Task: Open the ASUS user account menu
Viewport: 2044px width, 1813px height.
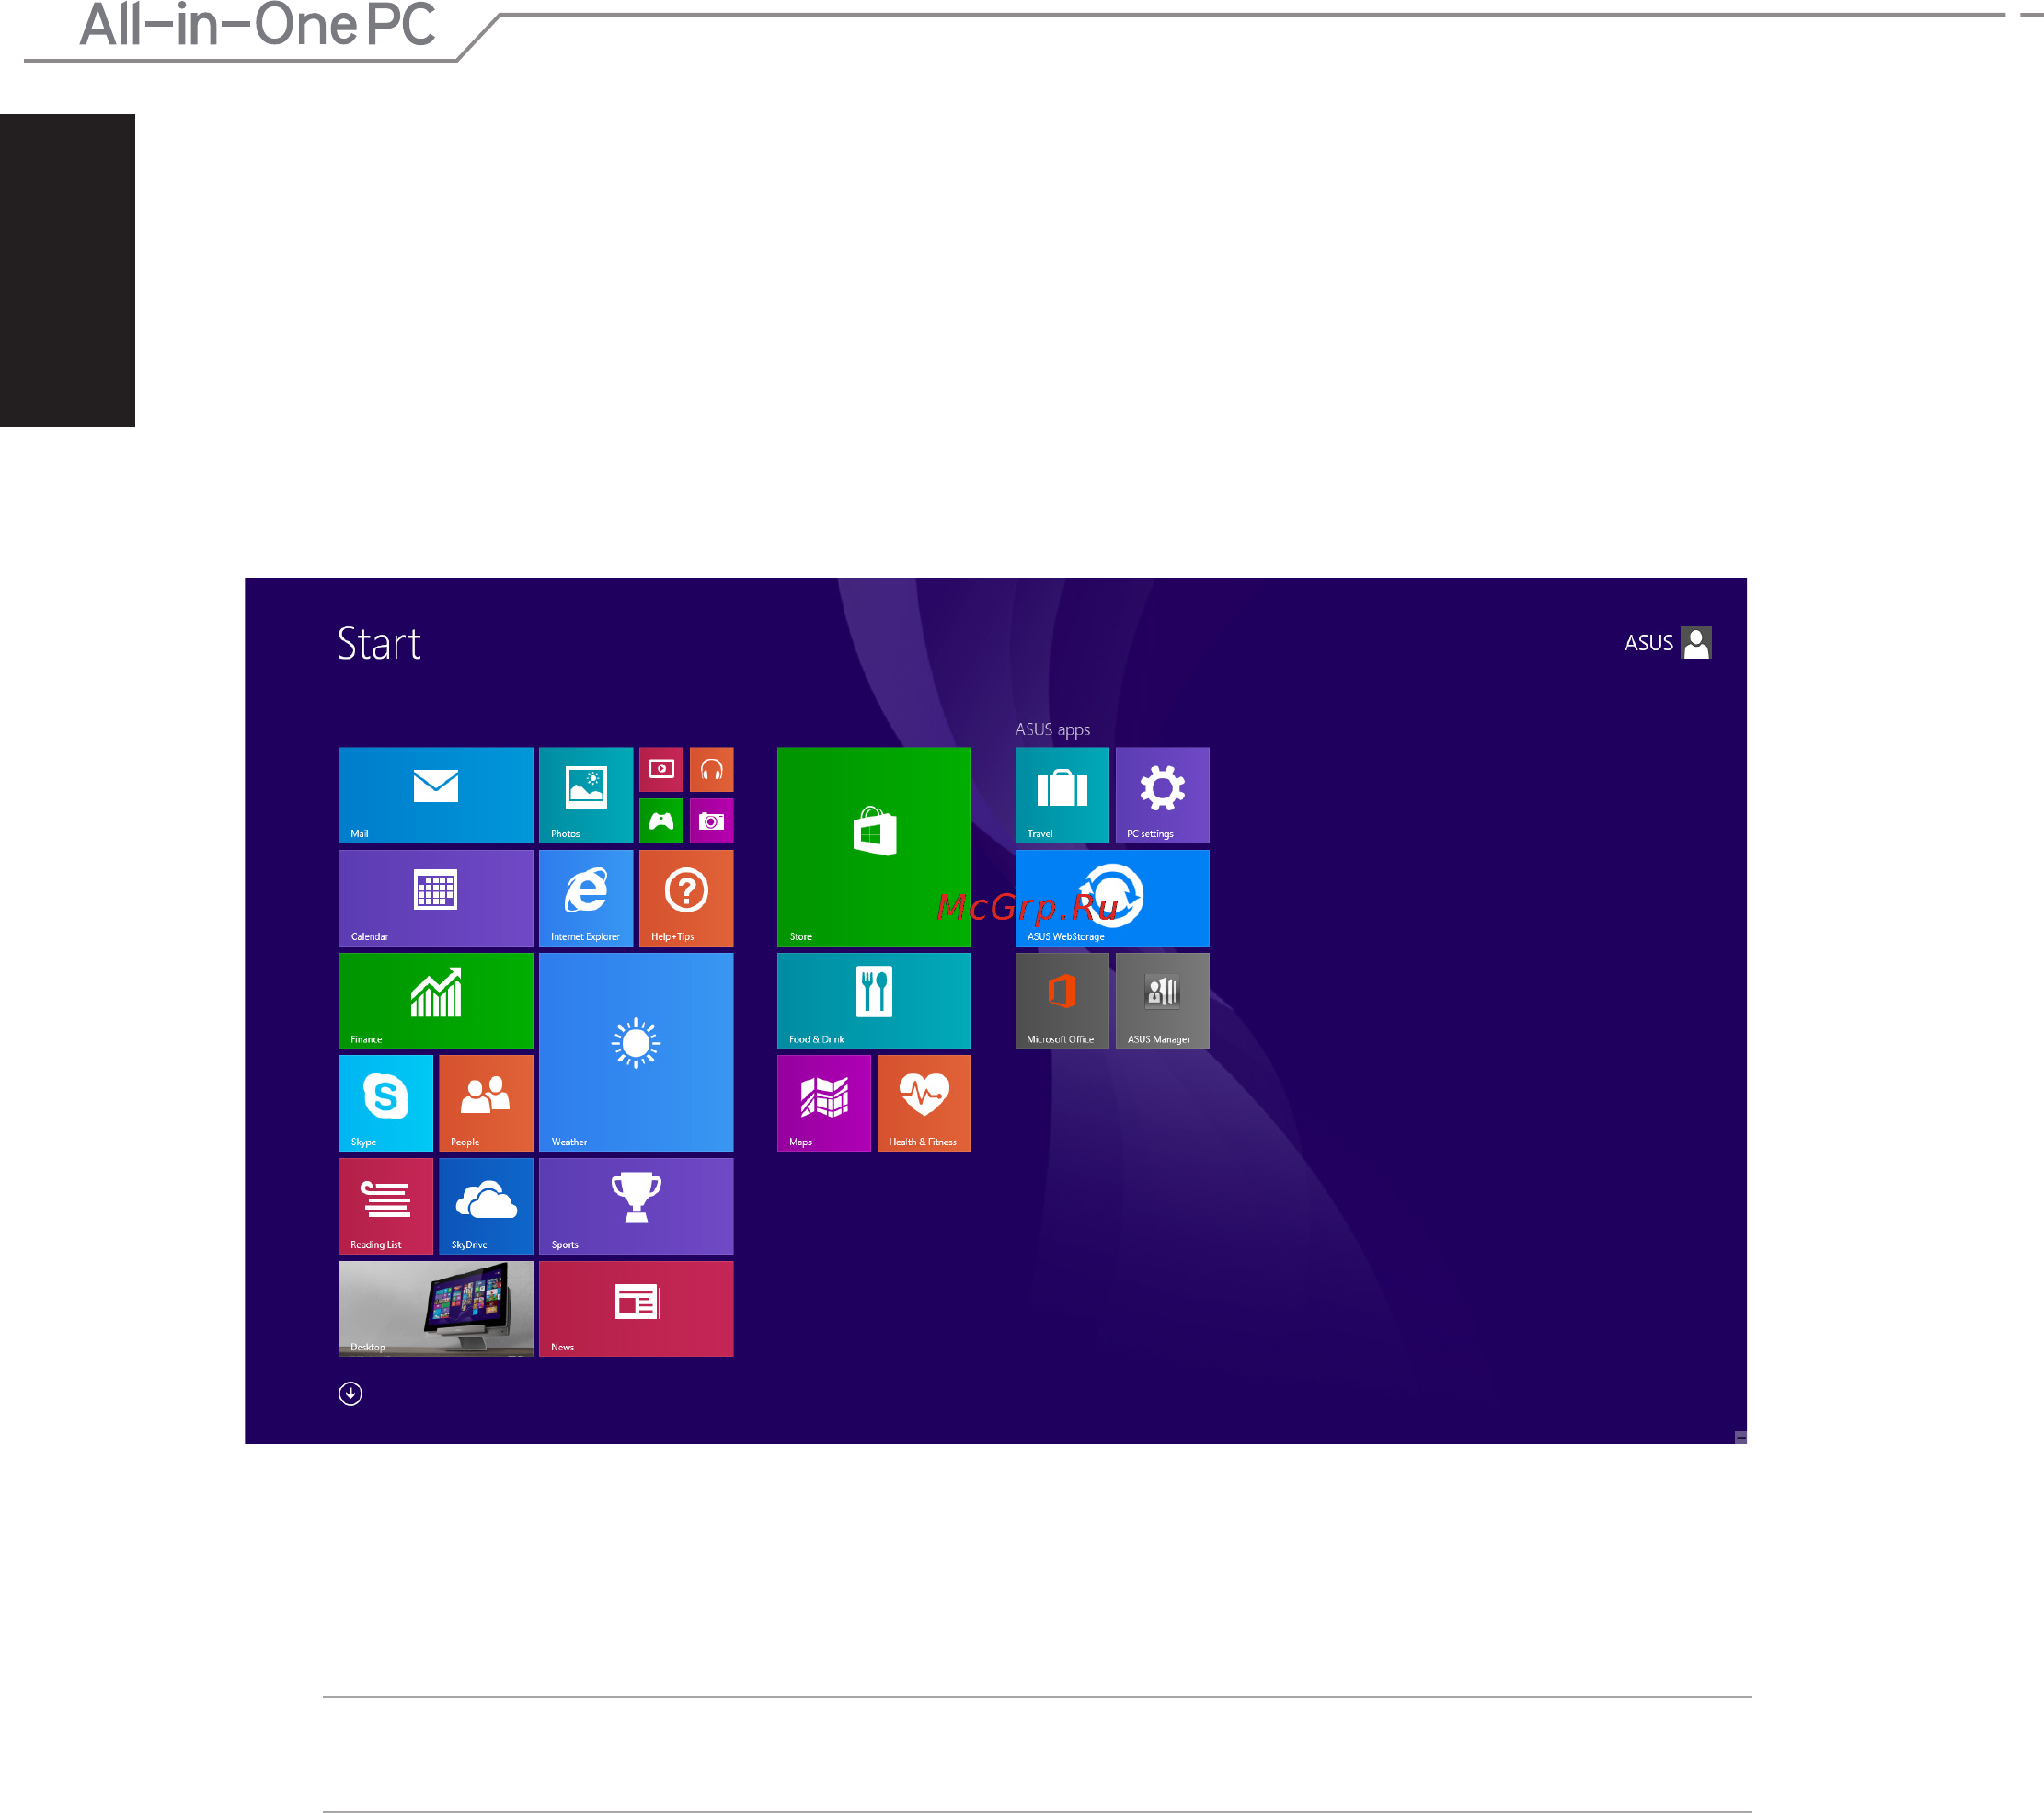Action: (x=1667, y=642)
